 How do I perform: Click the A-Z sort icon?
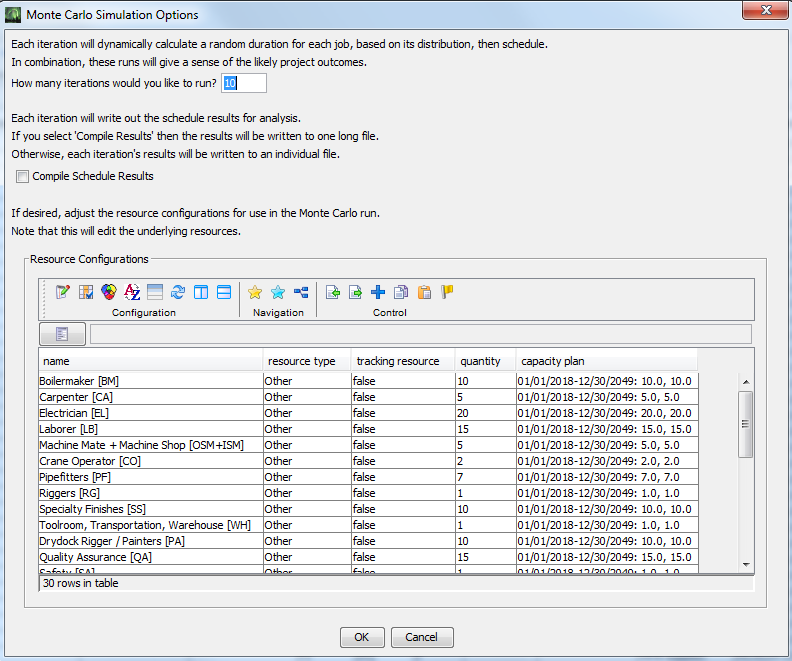132,292
